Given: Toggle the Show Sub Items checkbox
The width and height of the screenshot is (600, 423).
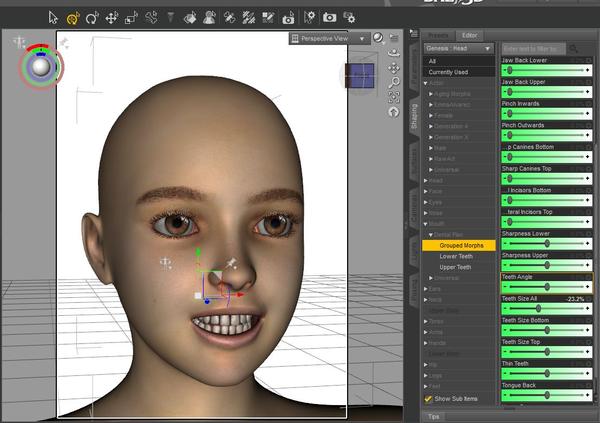Looking at the screenshot, I should pyautogui.click(x=428, y=398).
